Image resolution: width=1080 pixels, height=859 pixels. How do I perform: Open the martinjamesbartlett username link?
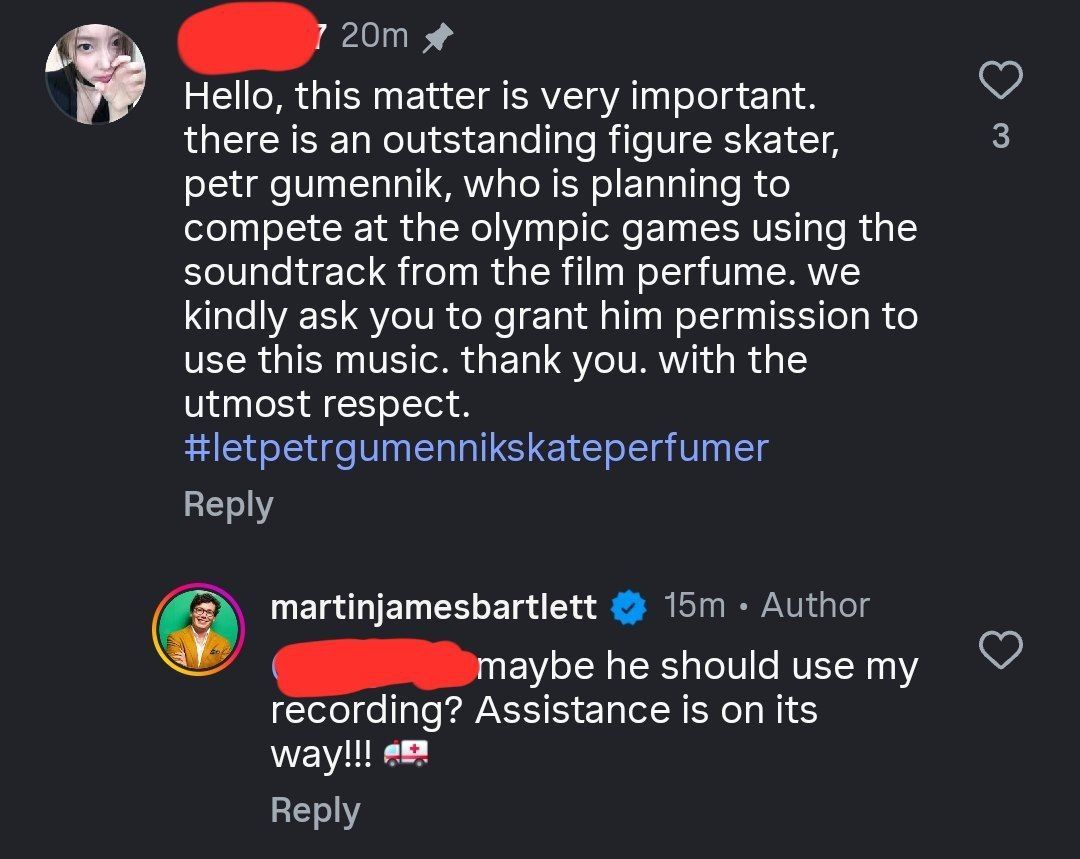(434, 606)
